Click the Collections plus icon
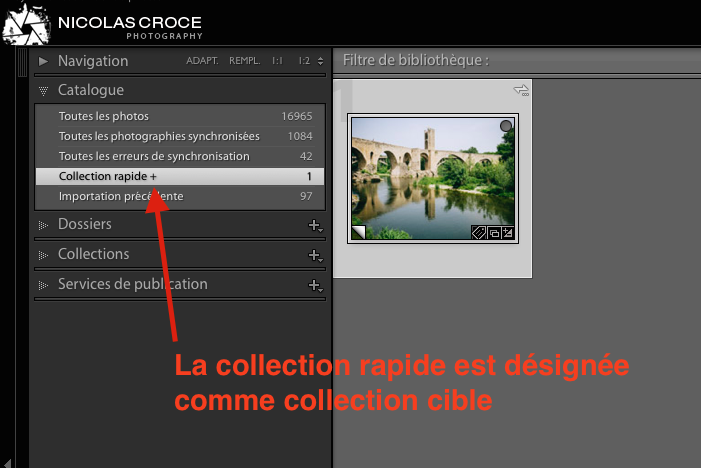The width and height of the screenshot is (701, 468). tap(315, 256)
